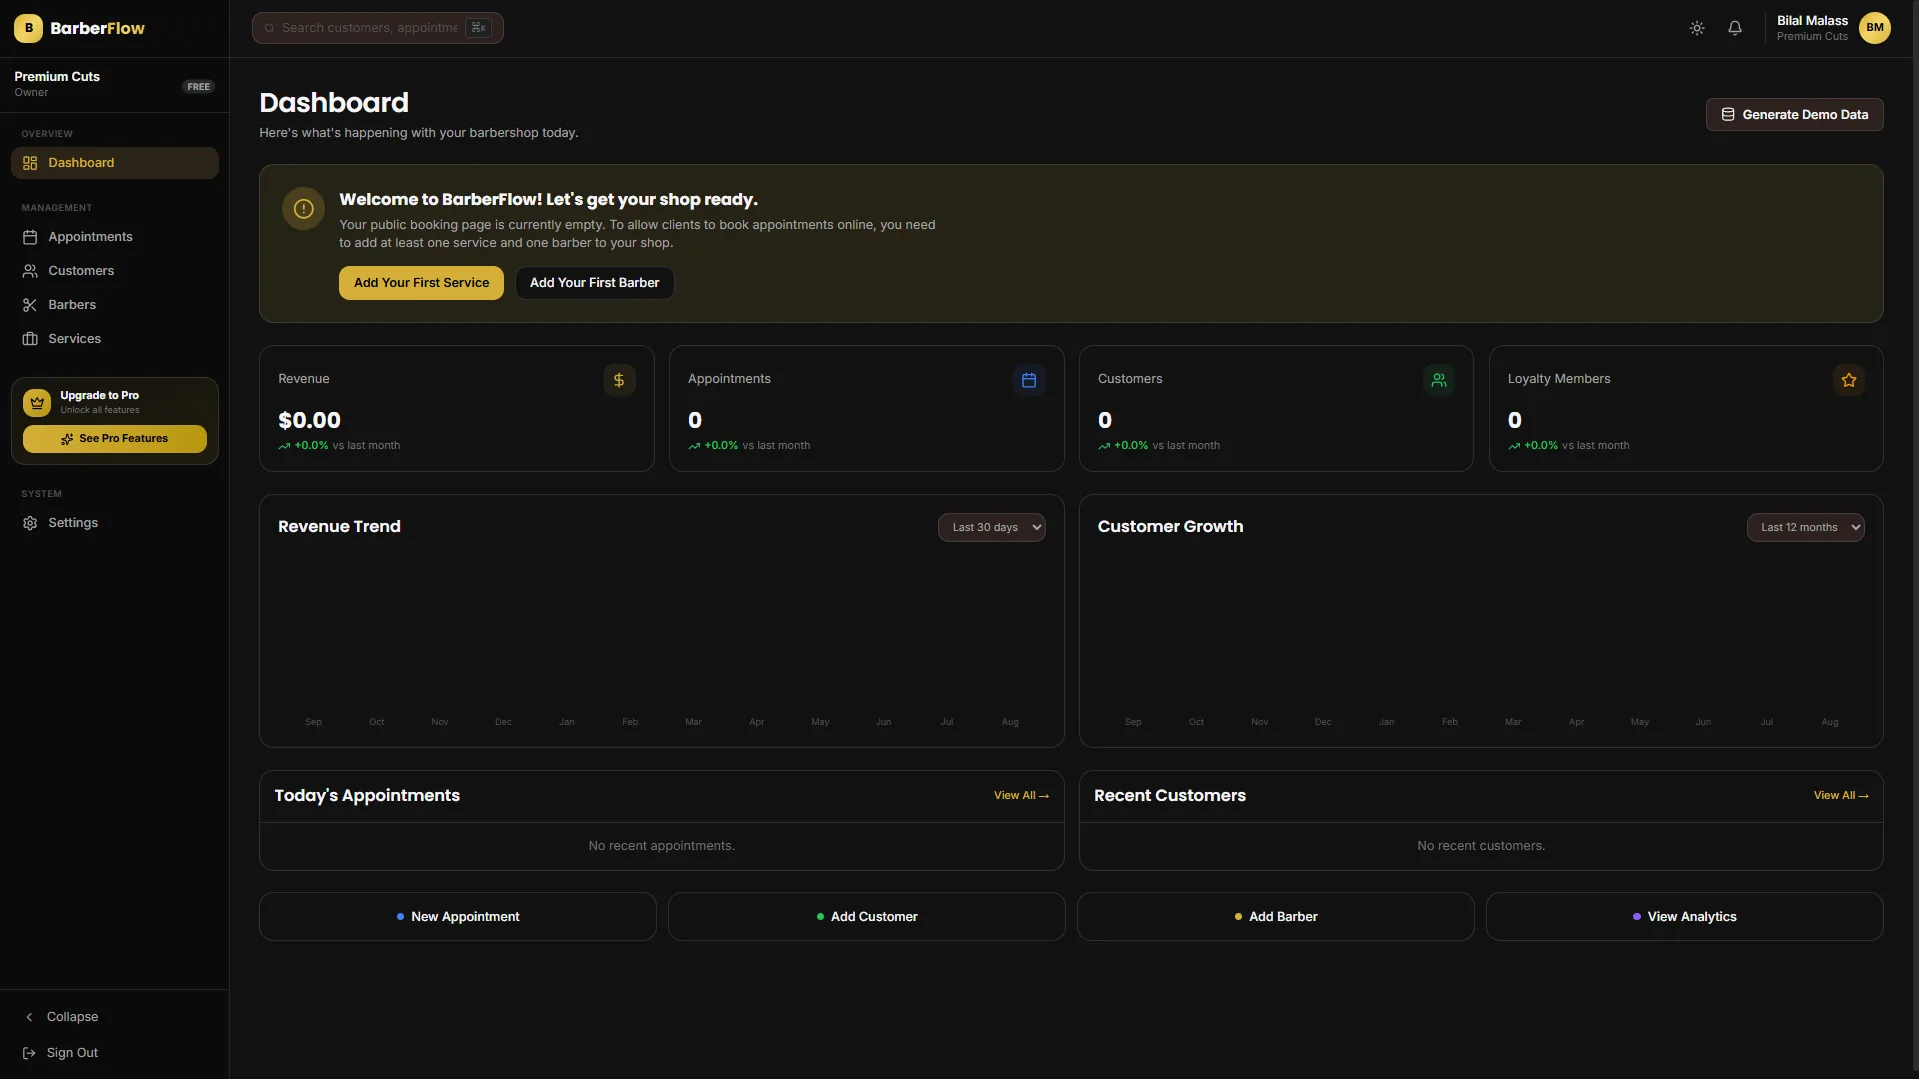Open the notifications bell
1919x1079 pixels.
(1735, 28)
